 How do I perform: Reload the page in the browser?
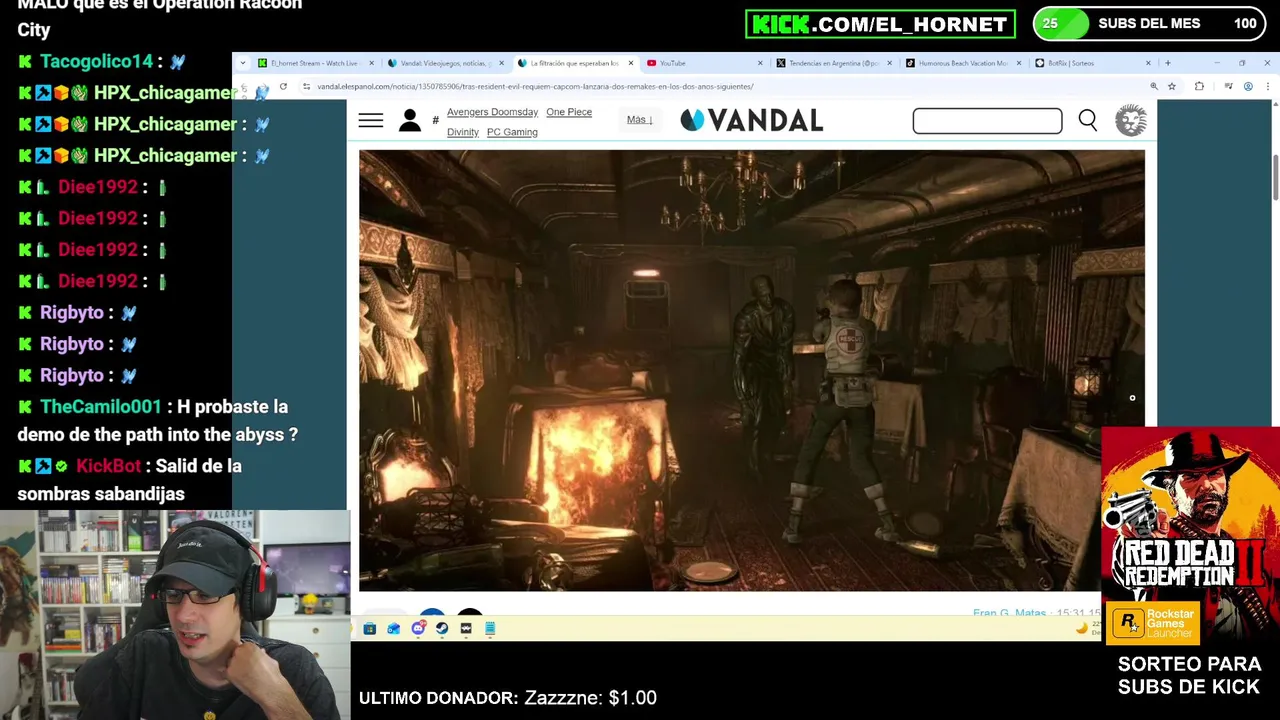coord(283,87)
